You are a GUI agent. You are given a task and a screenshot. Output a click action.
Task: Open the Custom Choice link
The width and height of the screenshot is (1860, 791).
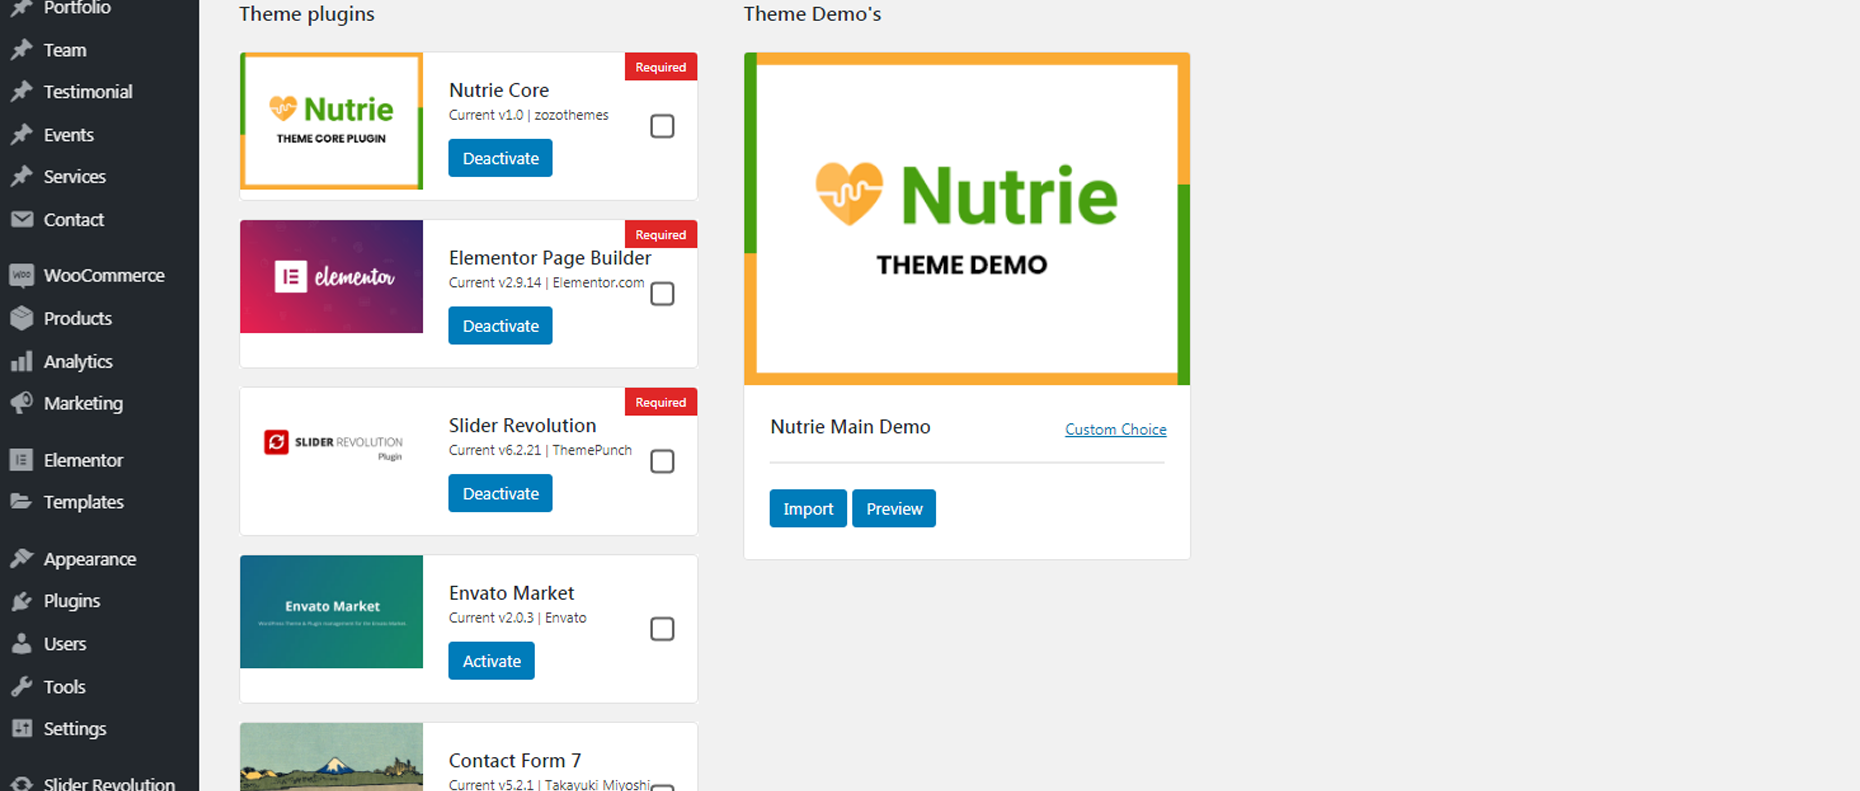1115,429
